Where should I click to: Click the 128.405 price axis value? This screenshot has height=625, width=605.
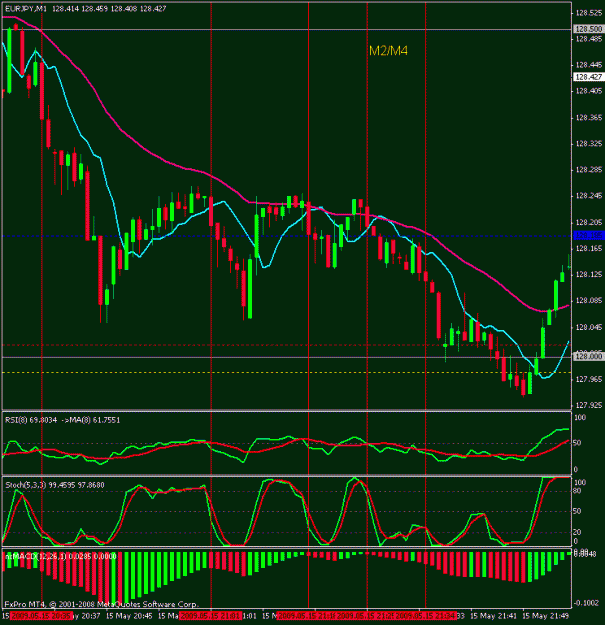click(589, 91)
